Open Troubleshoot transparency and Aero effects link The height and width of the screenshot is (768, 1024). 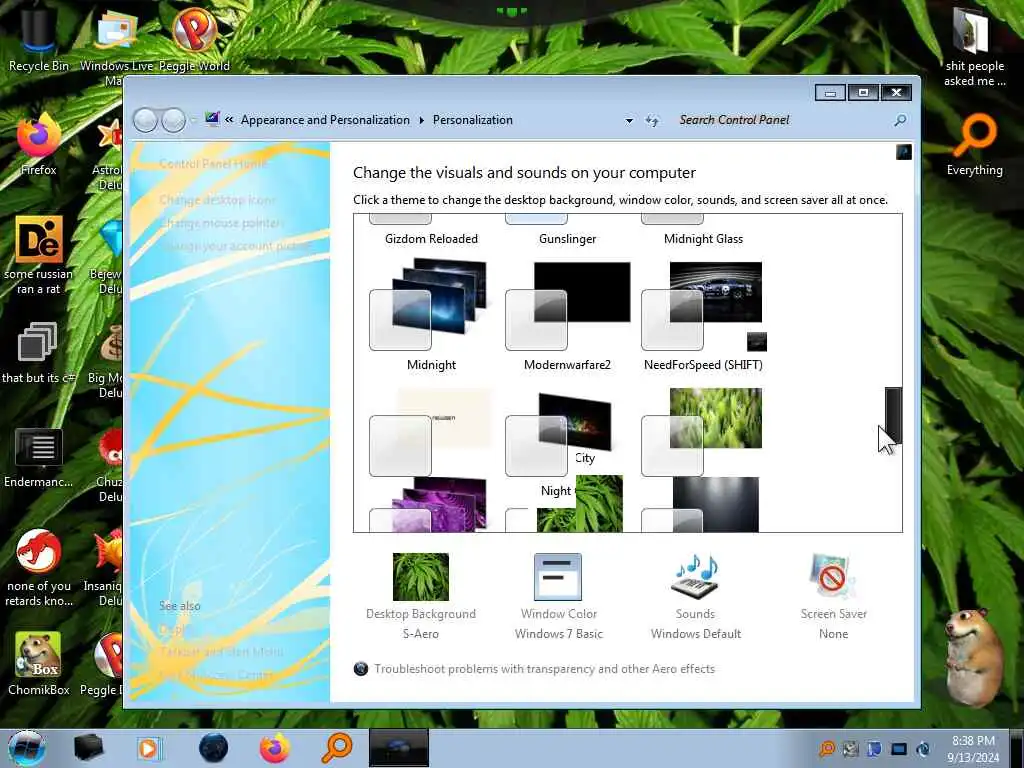coord(544,669)
